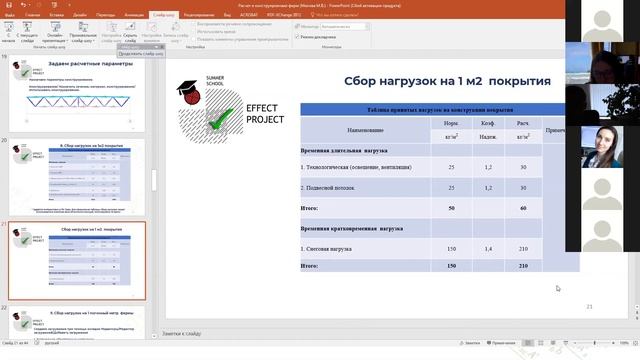The height and width of the screenshot is (360, 640).
Task: Open the undo history dropdown arrow
Action: (29, 5)
